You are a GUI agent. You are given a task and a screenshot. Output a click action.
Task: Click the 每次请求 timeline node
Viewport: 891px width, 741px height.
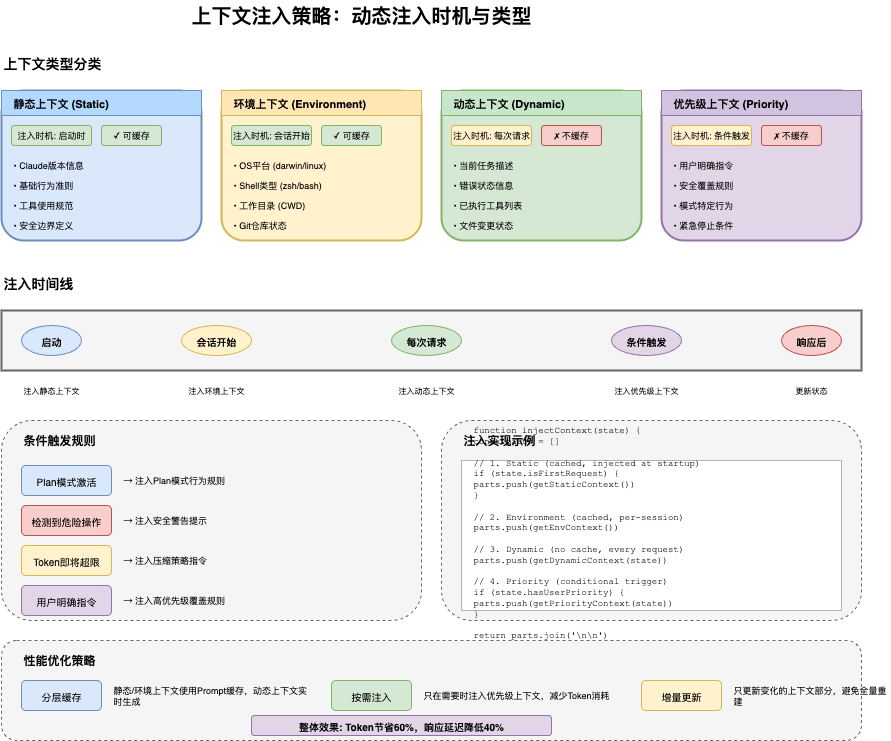pos(426,341)
